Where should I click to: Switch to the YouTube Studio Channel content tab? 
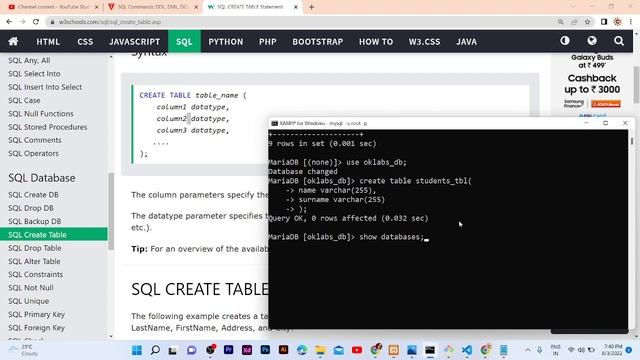click(53, 7)
